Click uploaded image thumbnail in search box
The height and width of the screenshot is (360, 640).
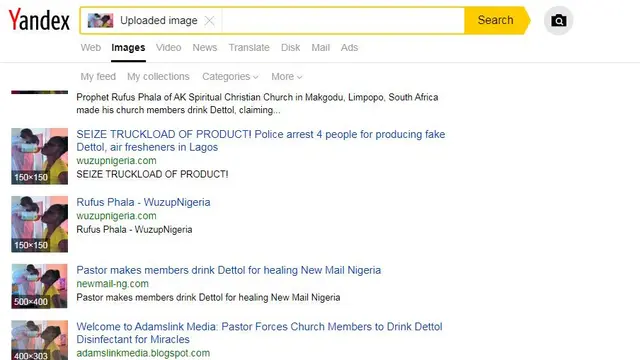(100, 20)
